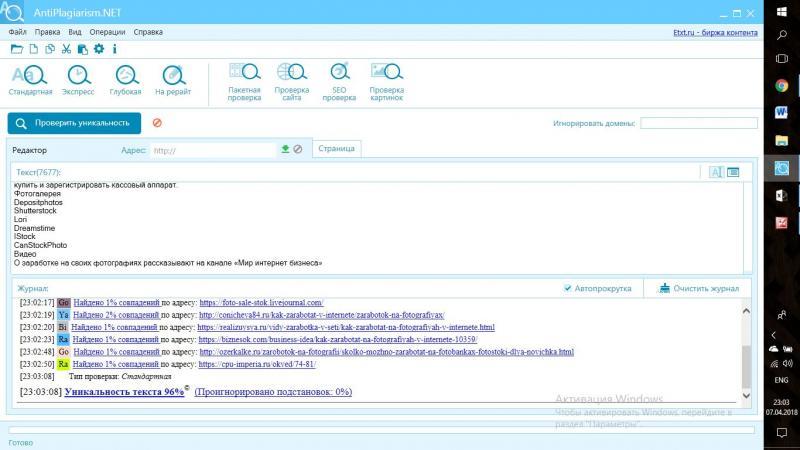Click the cut scissors toolbar icon

click(66, 49)
